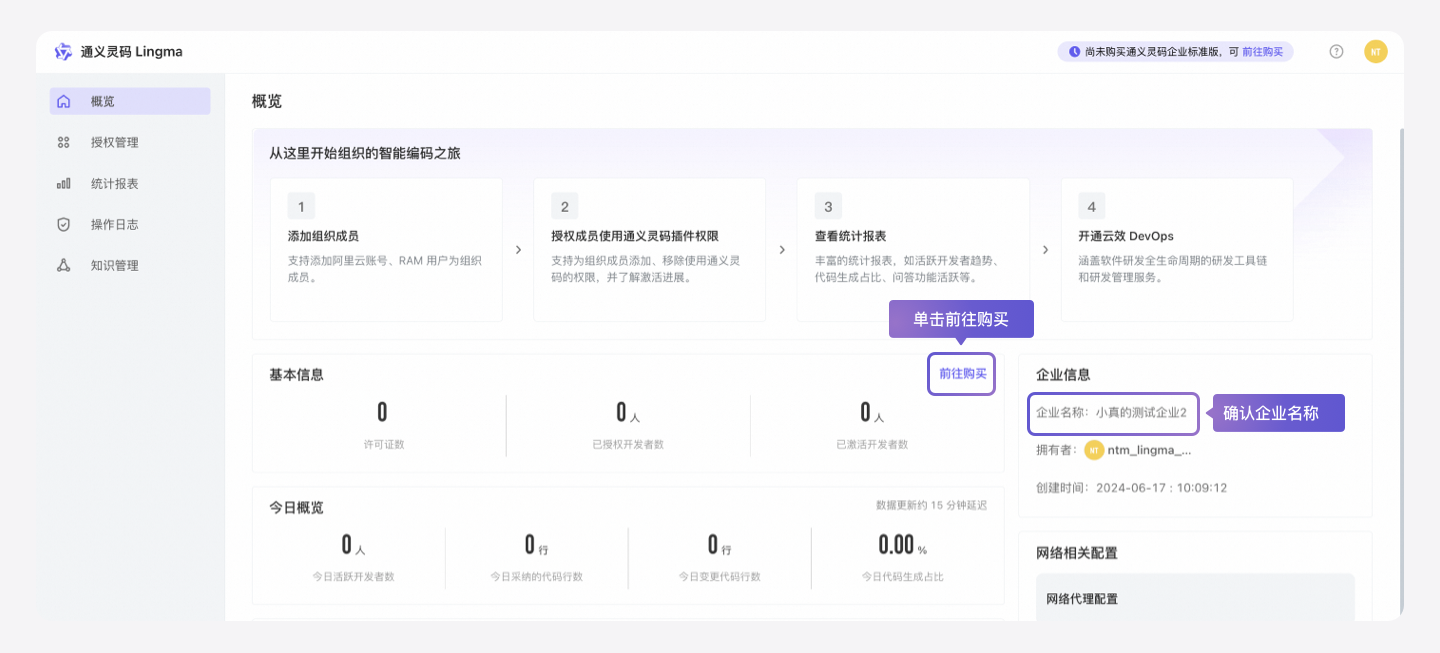Click 创建时间 2024-06-17 text

(x=1131, y=488)
